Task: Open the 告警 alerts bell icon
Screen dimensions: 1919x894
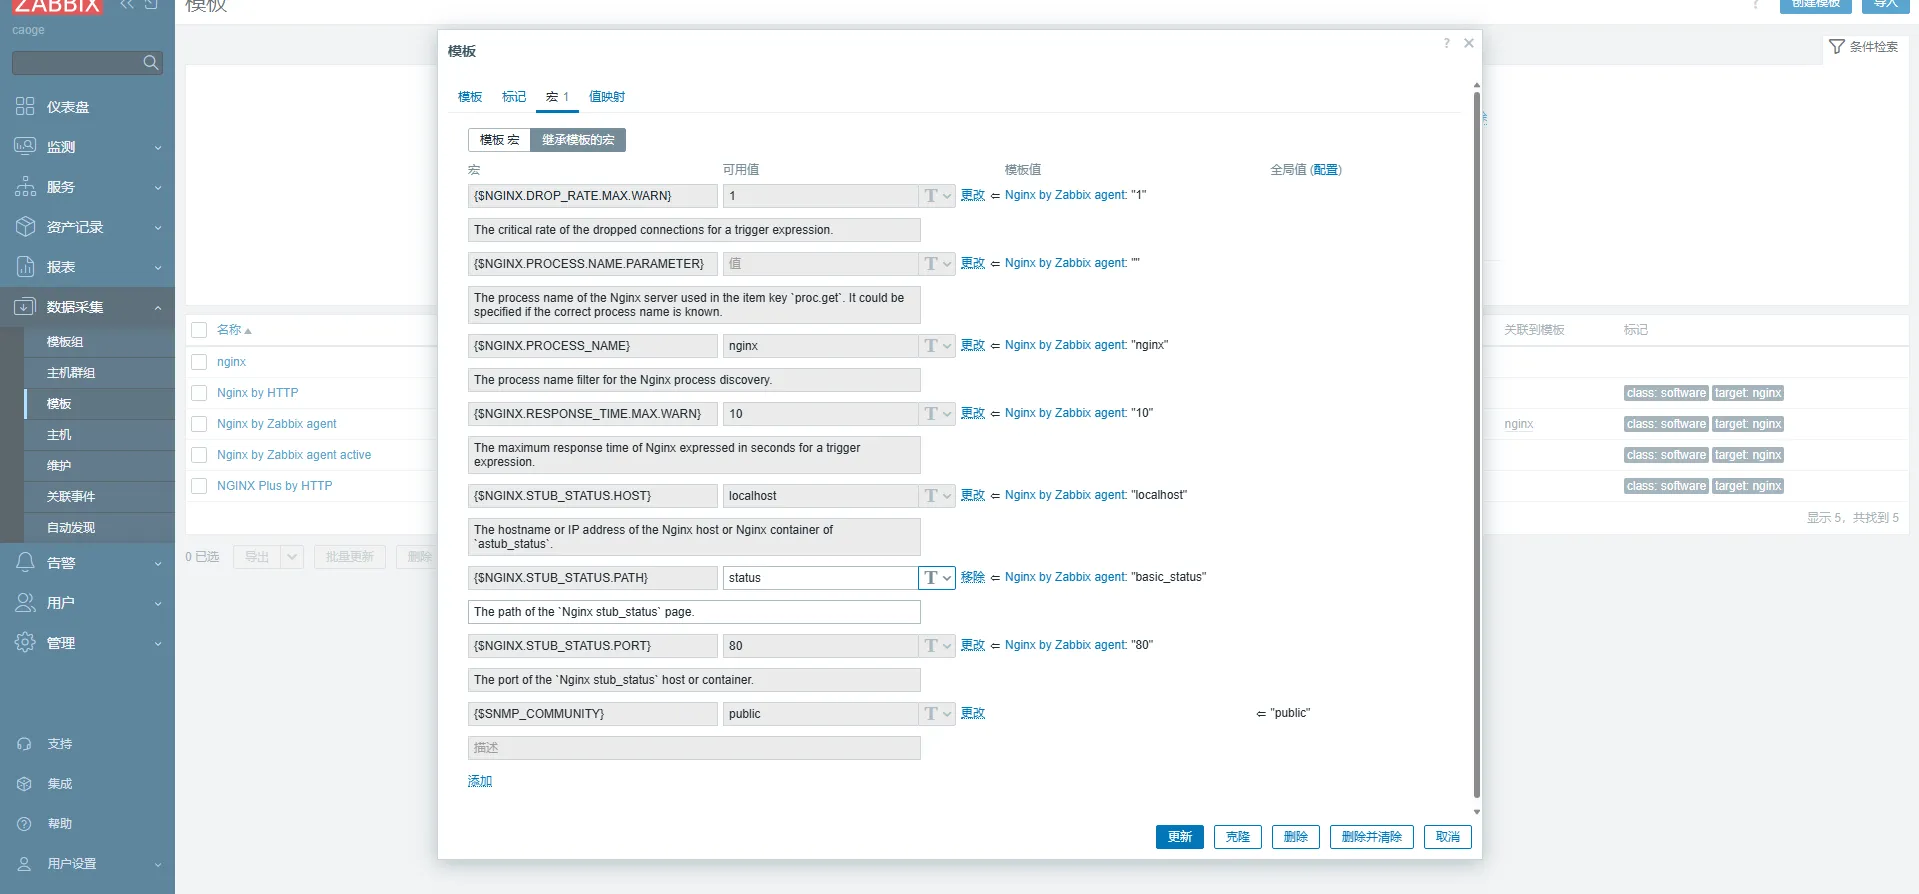Action: [x=25, y=562]
